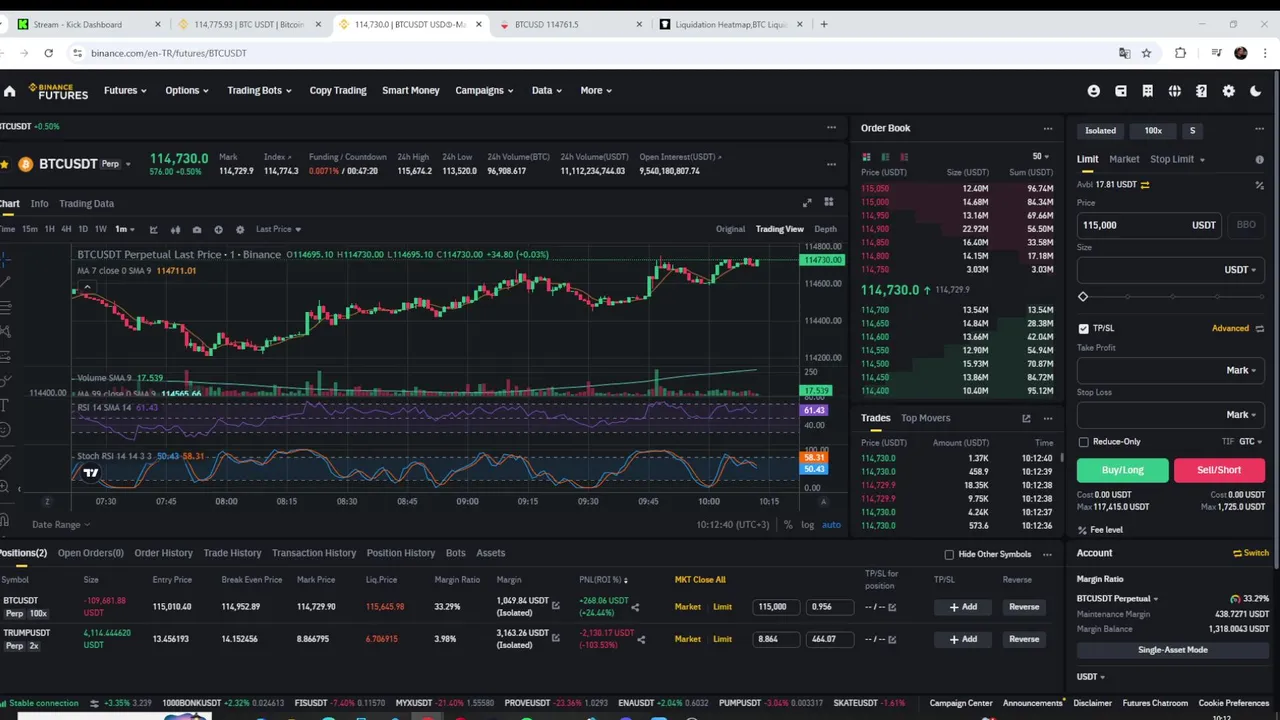Click Buy/Long button
The width and height of the screenshot is (1280, 720).
coord(1122,470)
